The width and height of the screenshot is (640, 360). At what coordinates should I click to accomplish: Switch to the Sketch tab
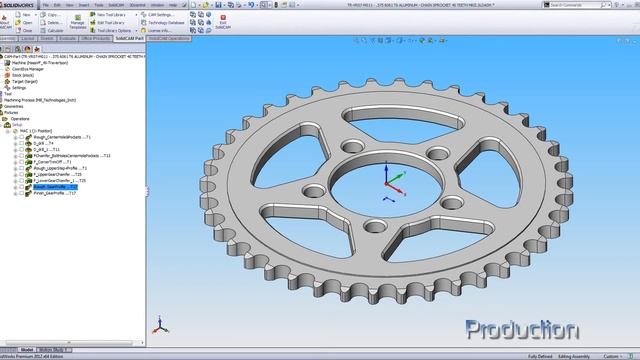pyautogui.click(x=47, y=38)
